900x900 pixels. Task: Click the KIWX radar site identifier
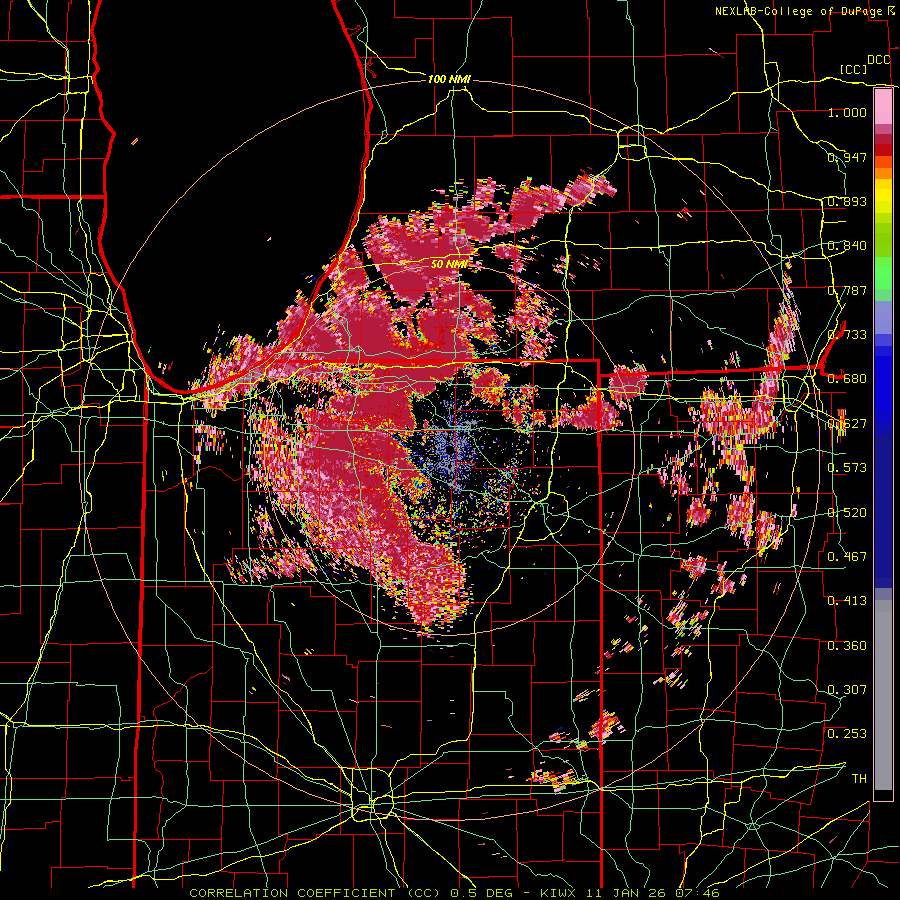[559, 893]
